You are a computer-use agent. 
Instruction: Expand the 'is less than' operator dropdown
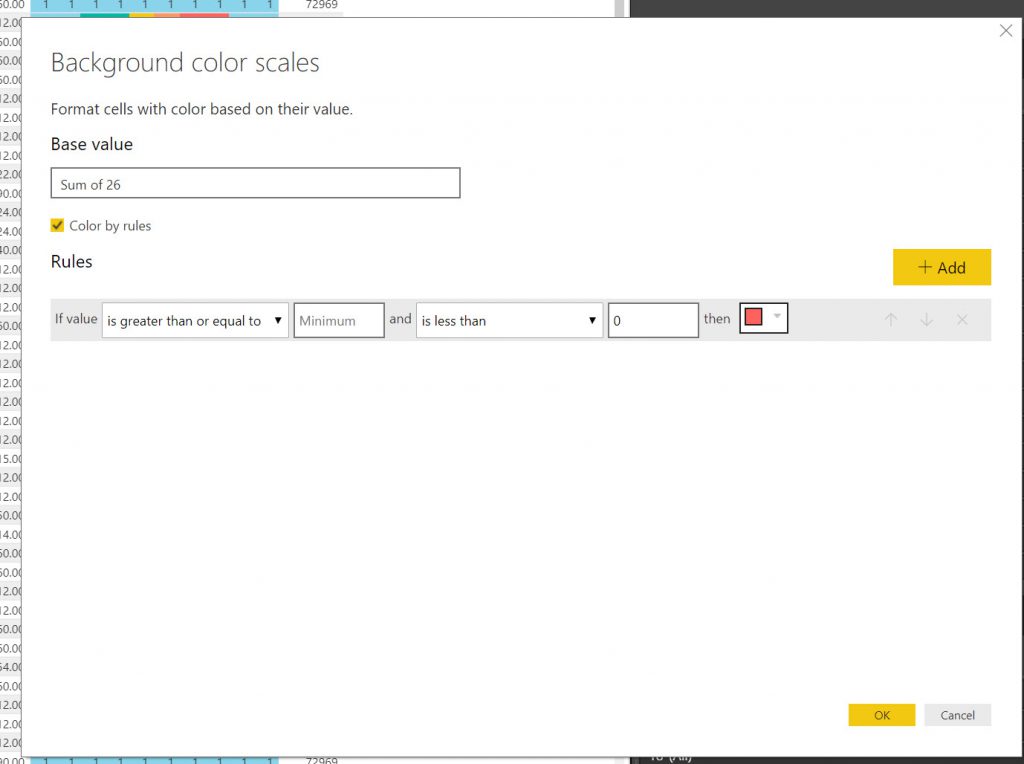point(509,321)
